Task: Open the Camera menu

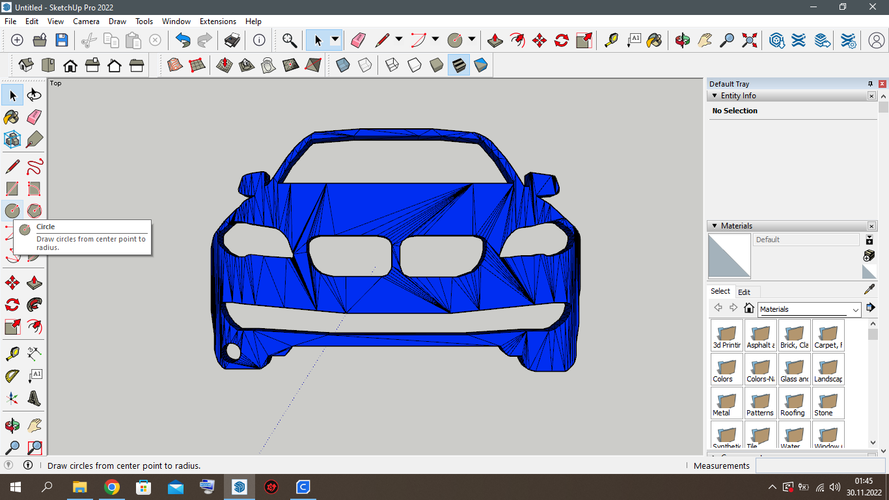Action: [x=86, y=21]
